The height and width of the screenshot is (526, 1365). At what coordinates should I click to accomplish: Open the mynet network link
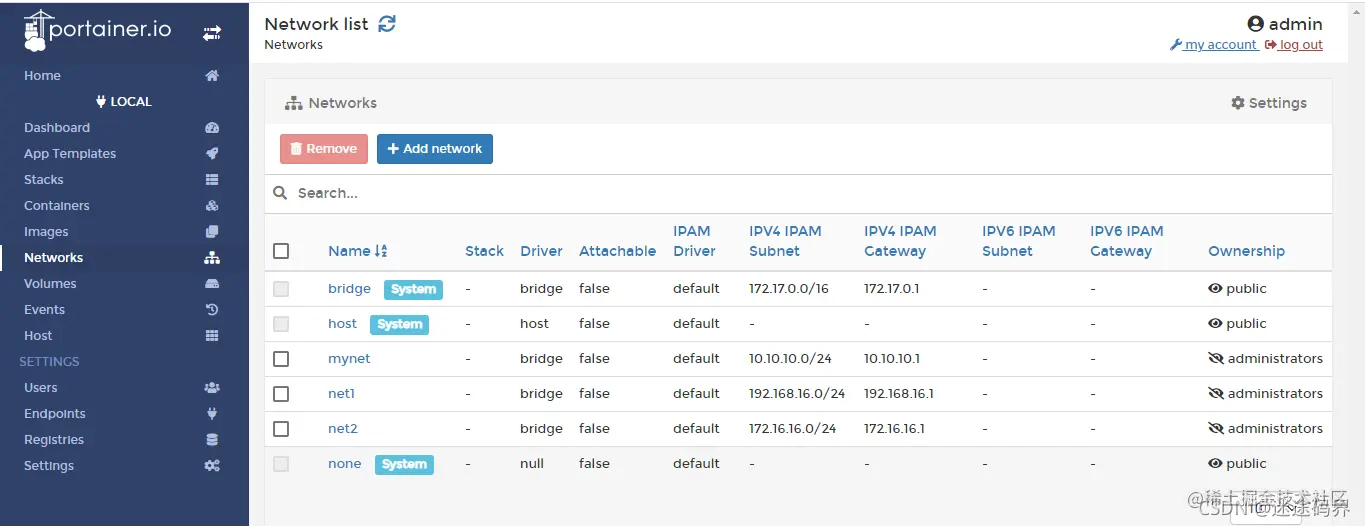pyautogui.click(x=349, y=358)
